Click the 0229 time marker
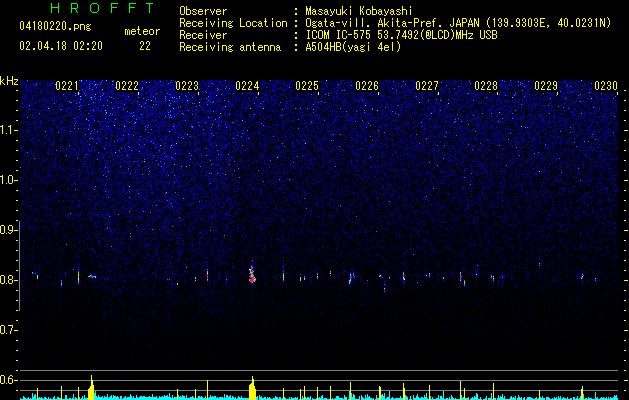The width and height of the screenshot is (629, 400). (546, 86)
